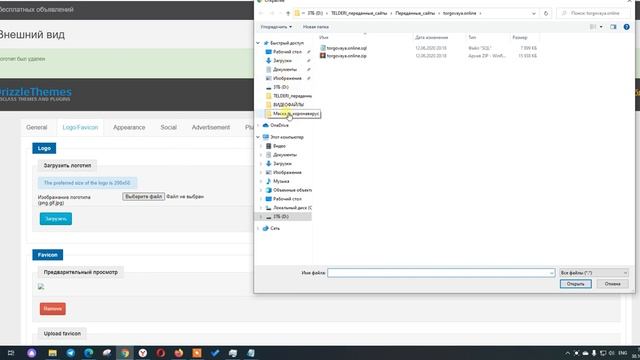Refresh the file dialog folder listing
Image resolution: width=640 pixels, height=360 pixels.
point(546,13)
